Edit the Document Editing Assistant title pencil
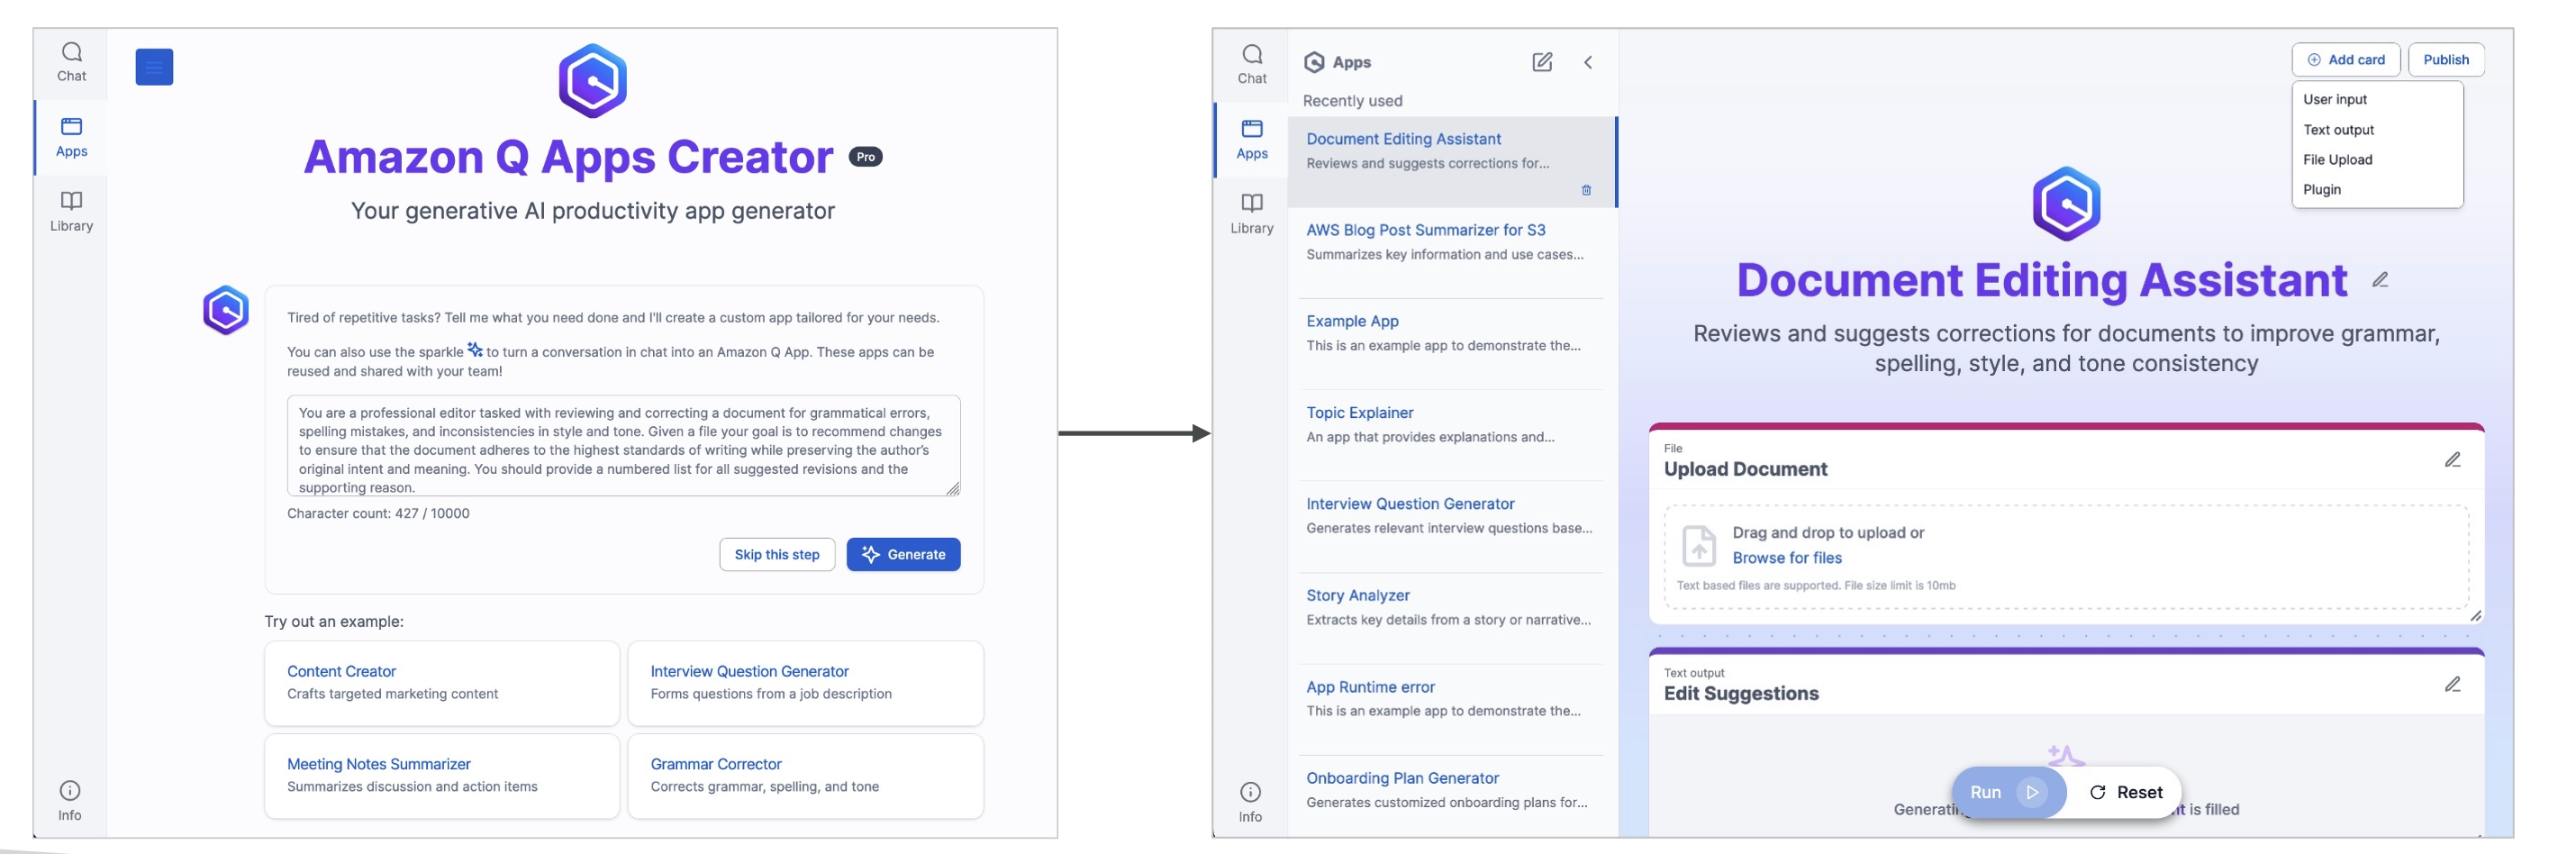Screen dimensions: 2576x854 [2379, 280]
